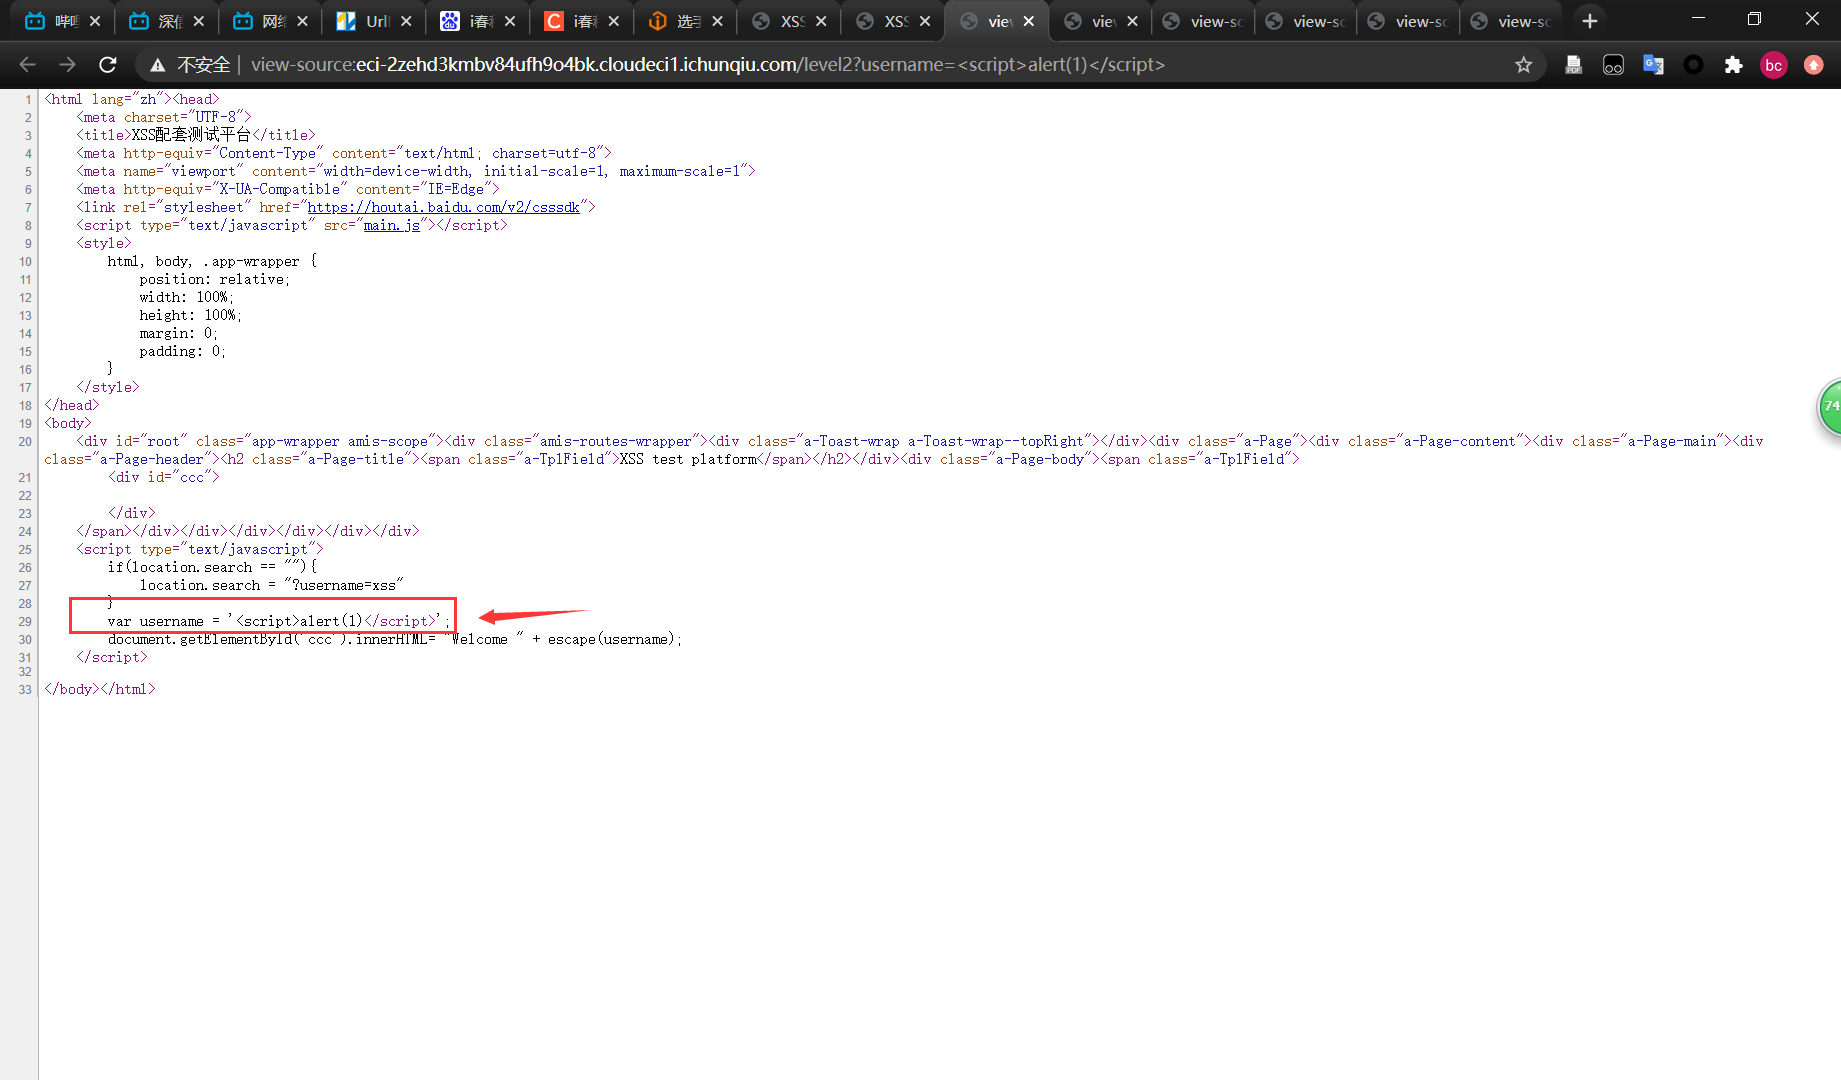Close the Url tab

coord(406,21)
